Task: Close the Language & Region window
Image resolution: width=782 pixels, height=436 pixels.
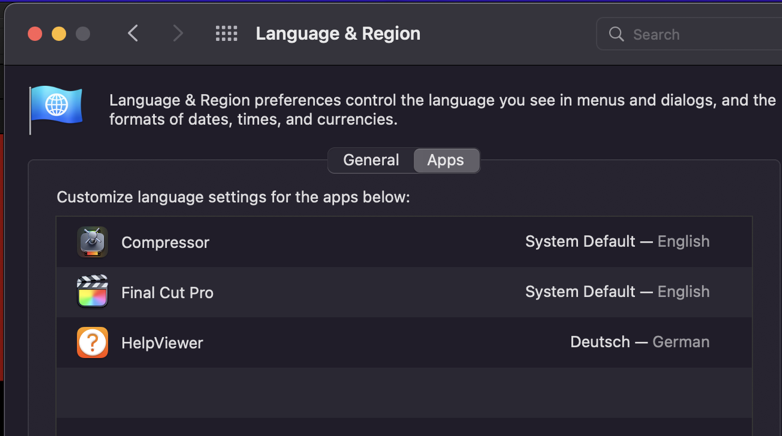Action: click(35, 34)
